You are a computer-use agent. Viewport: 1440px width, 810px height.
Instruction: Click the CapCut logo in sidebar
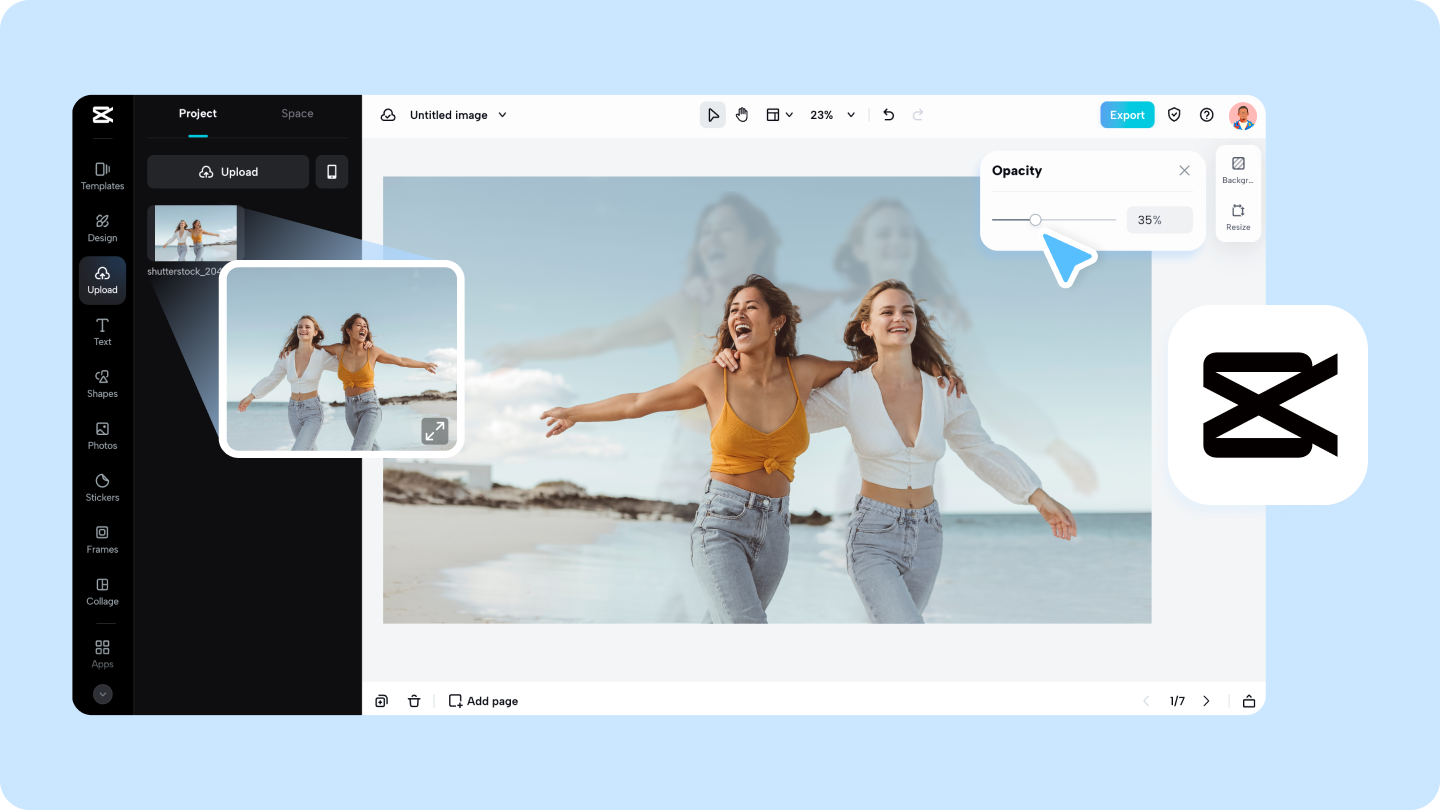[x=102, y=115]
